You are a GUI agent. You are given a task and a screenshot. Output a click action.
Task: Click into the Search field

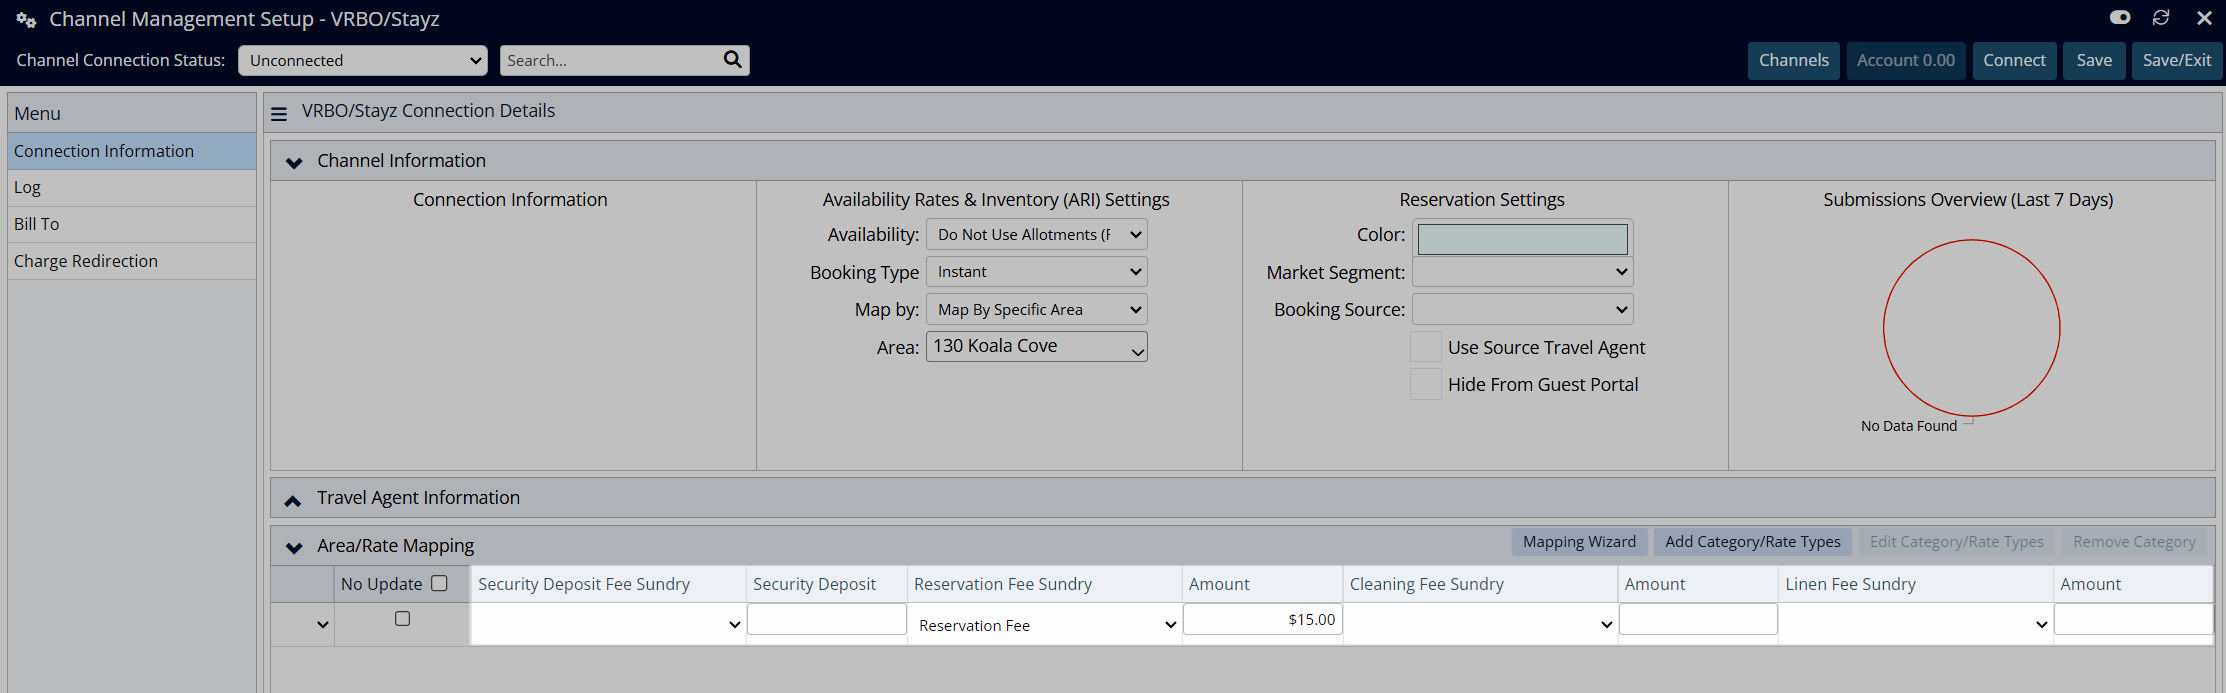coord(611,60)
